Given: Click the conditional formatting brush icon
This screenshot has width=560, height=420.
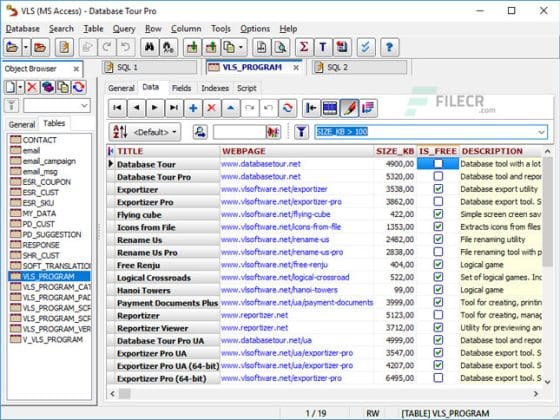Looking at the screenshot, I should [349, 108].
